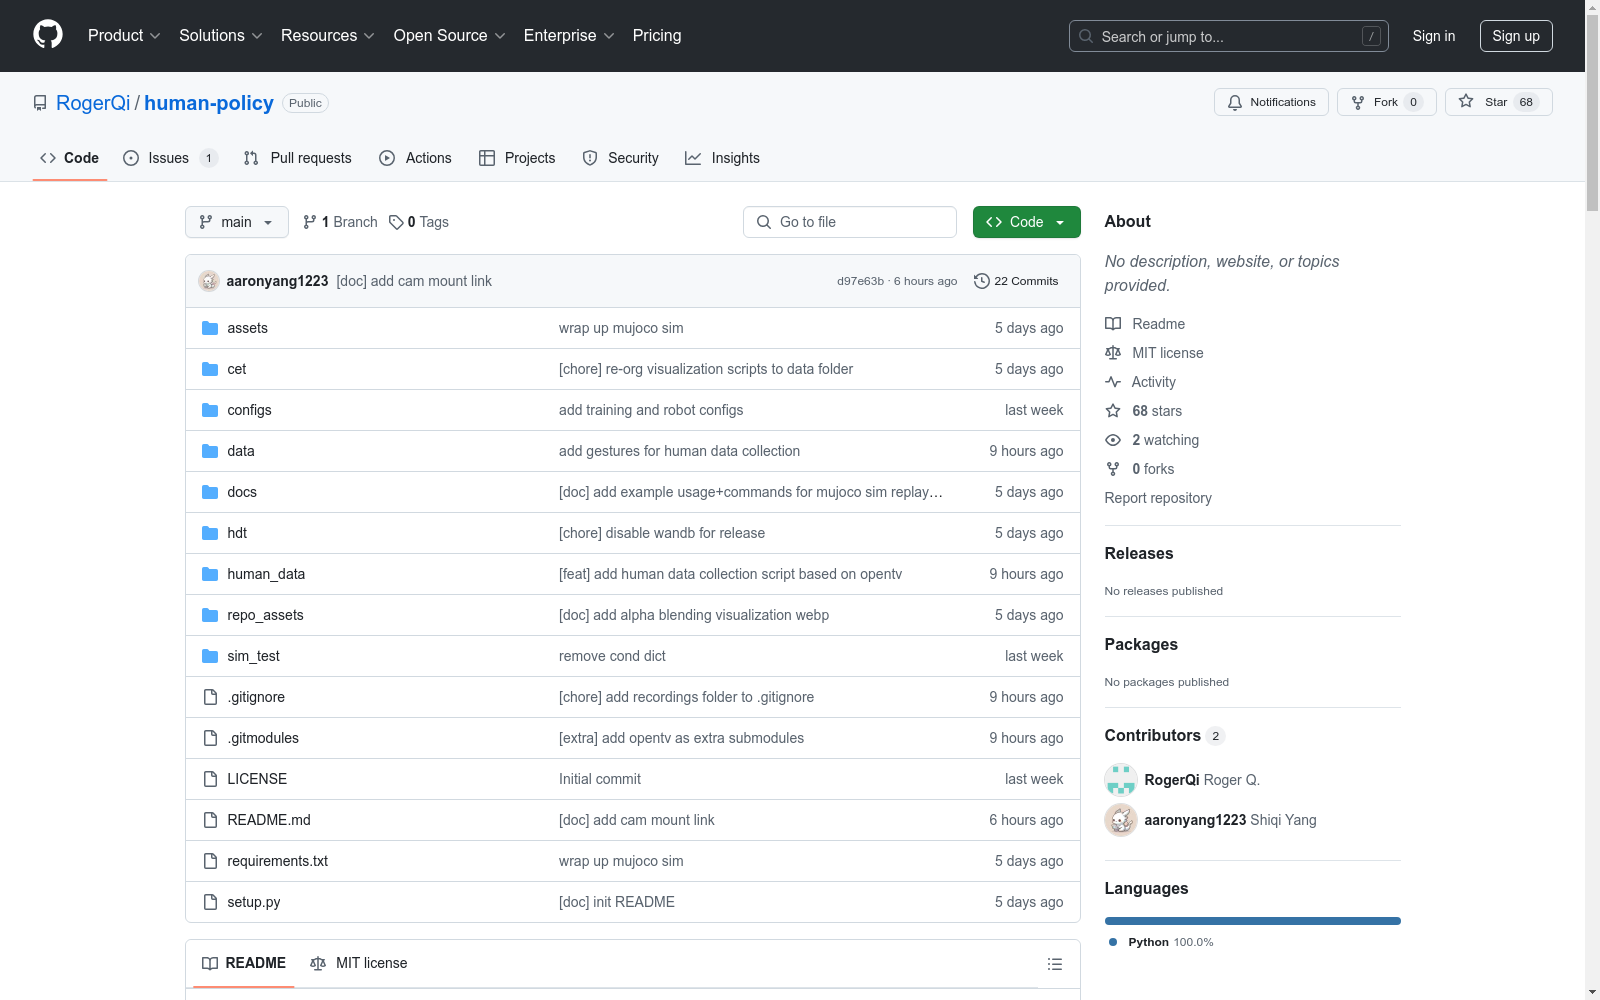Viewport: 1600px width, 1000px height.
Task: Open the cet folder icon
Action: [210, 369]
